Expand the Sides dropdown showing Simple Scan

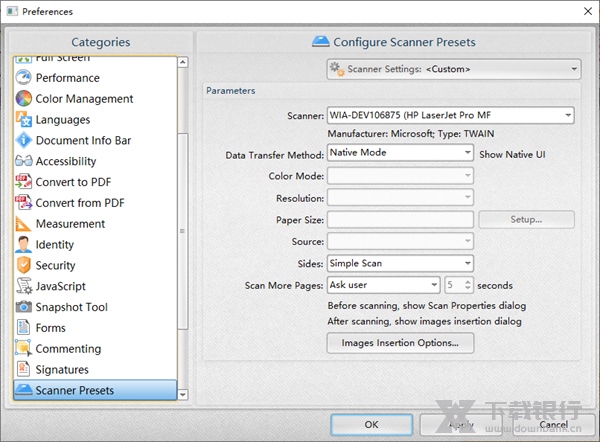[x=400, y=264]
